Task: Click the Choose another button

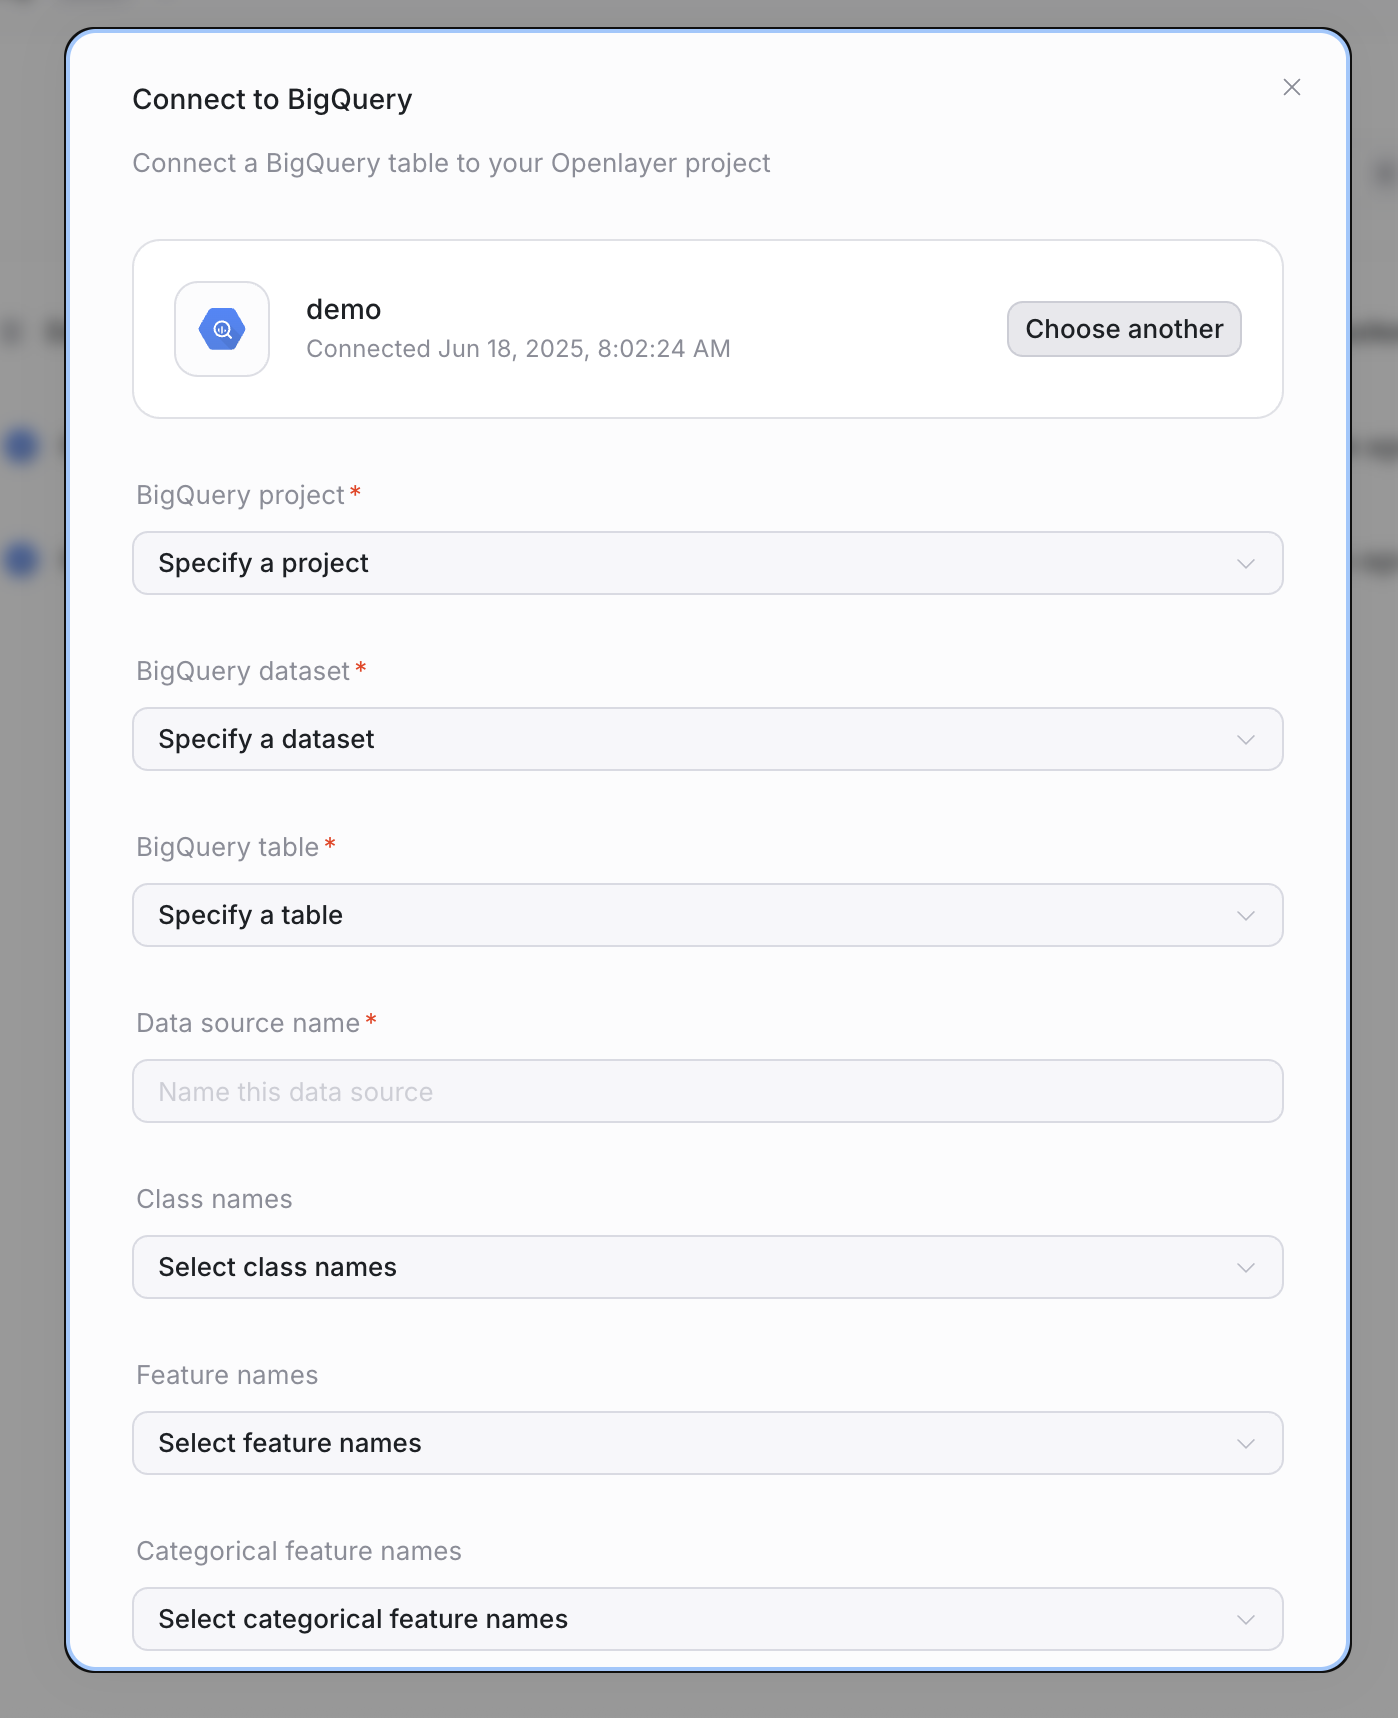Action: point(1123,329)
